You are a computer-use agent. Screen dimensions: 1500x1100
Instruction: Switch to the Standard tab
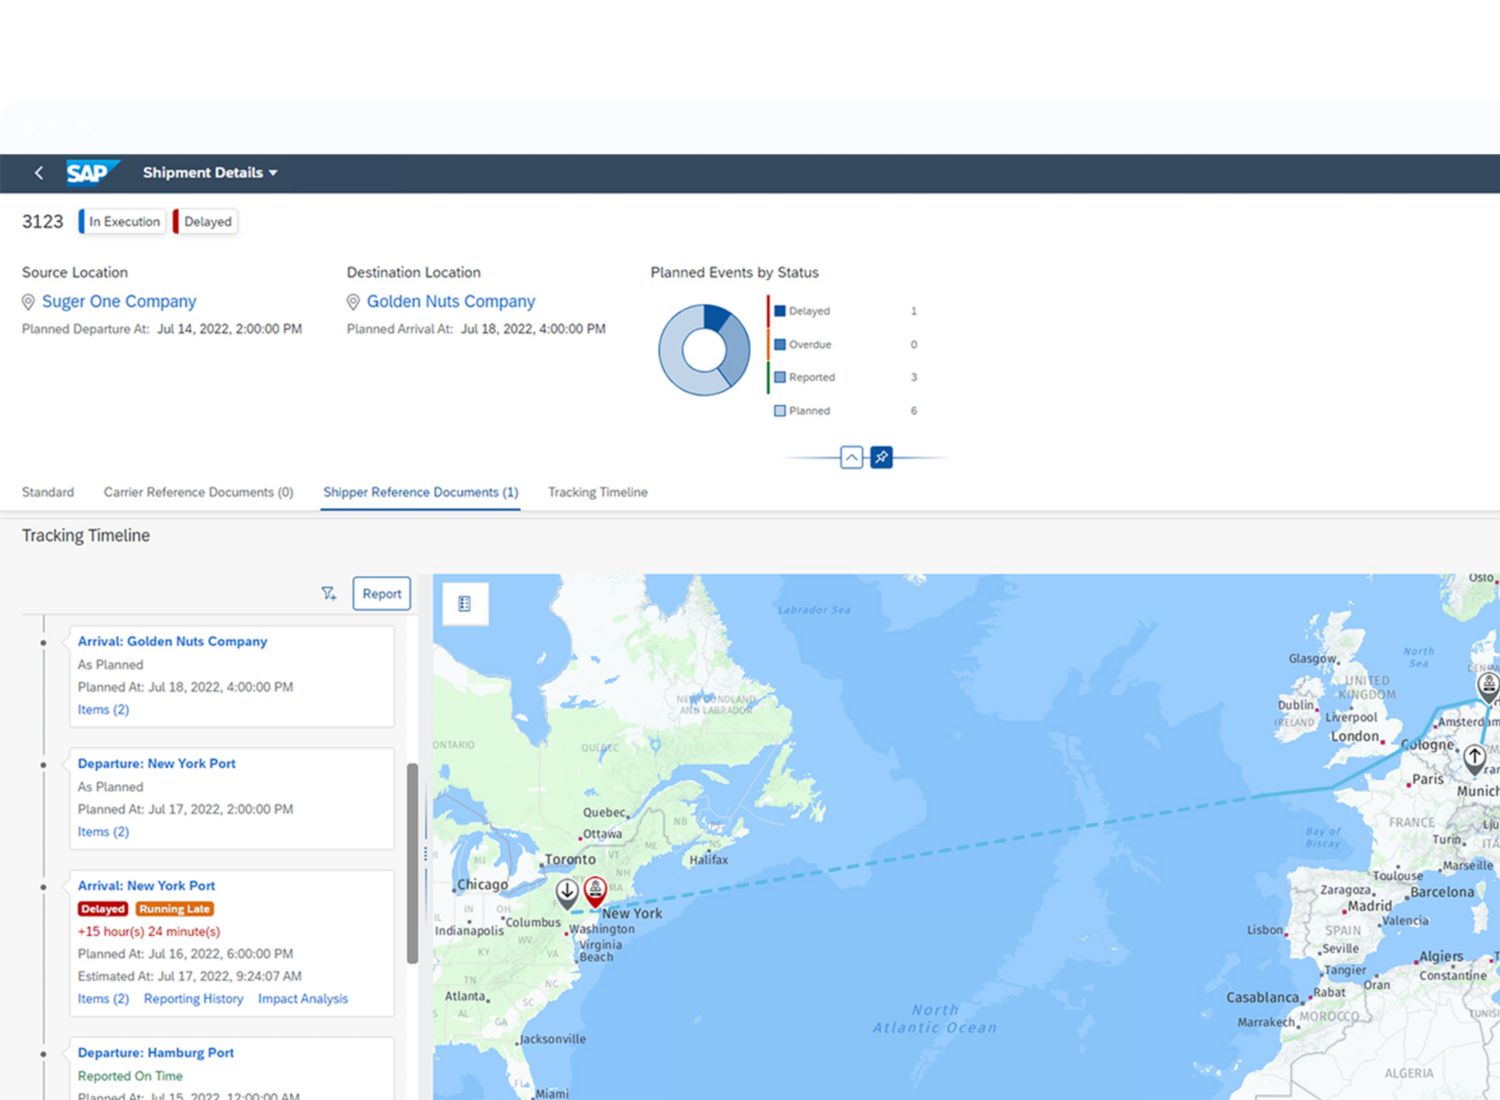click(x=48, y=492)
